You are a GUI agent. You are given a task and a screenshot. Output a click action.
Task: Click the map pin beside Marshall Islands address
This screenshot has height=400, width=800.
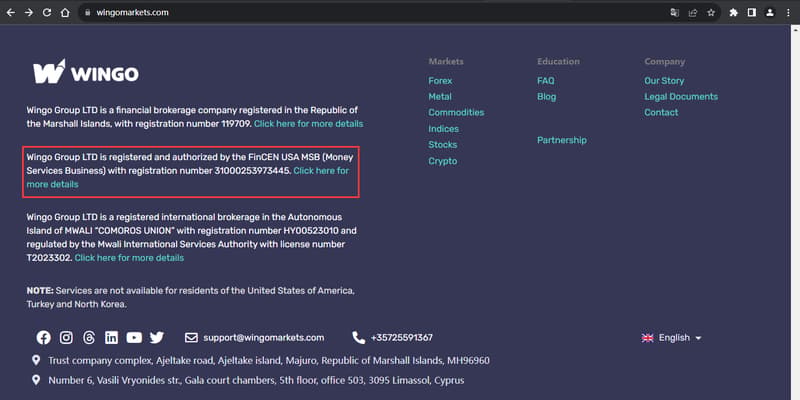pyautogui.click(x=36, y=360)
